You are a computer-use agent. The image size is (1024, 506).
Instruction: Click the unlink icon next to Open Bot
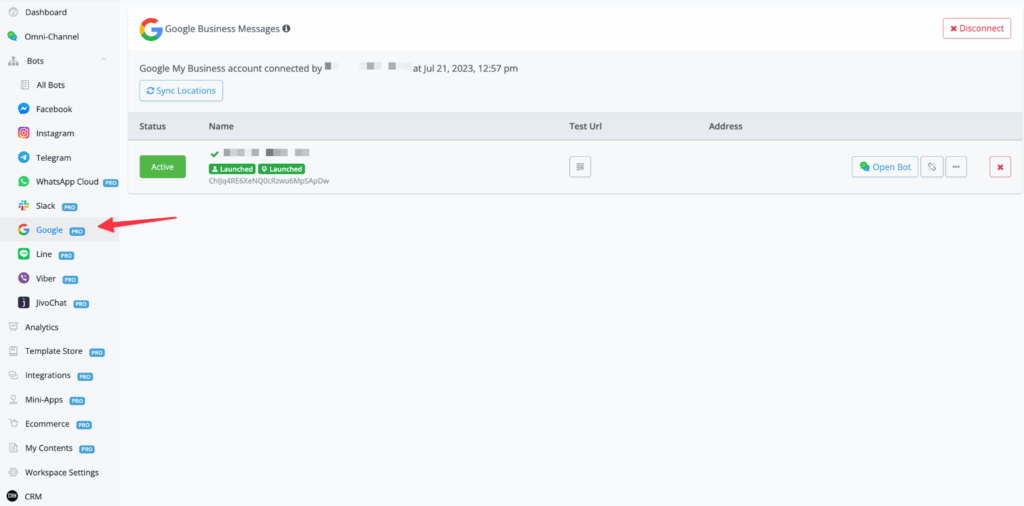(x=932, y=167)
